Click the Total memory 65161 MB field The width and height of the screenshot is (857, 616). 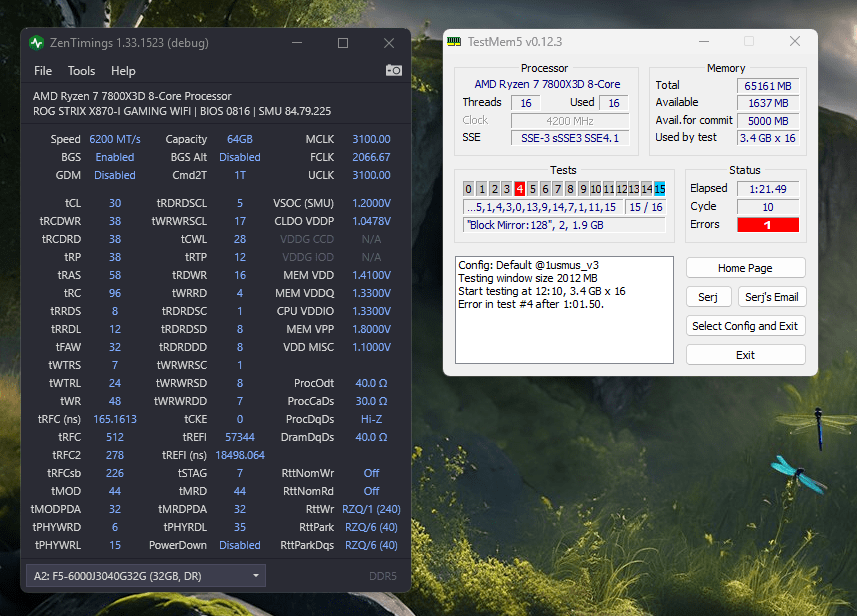(768, 86)
